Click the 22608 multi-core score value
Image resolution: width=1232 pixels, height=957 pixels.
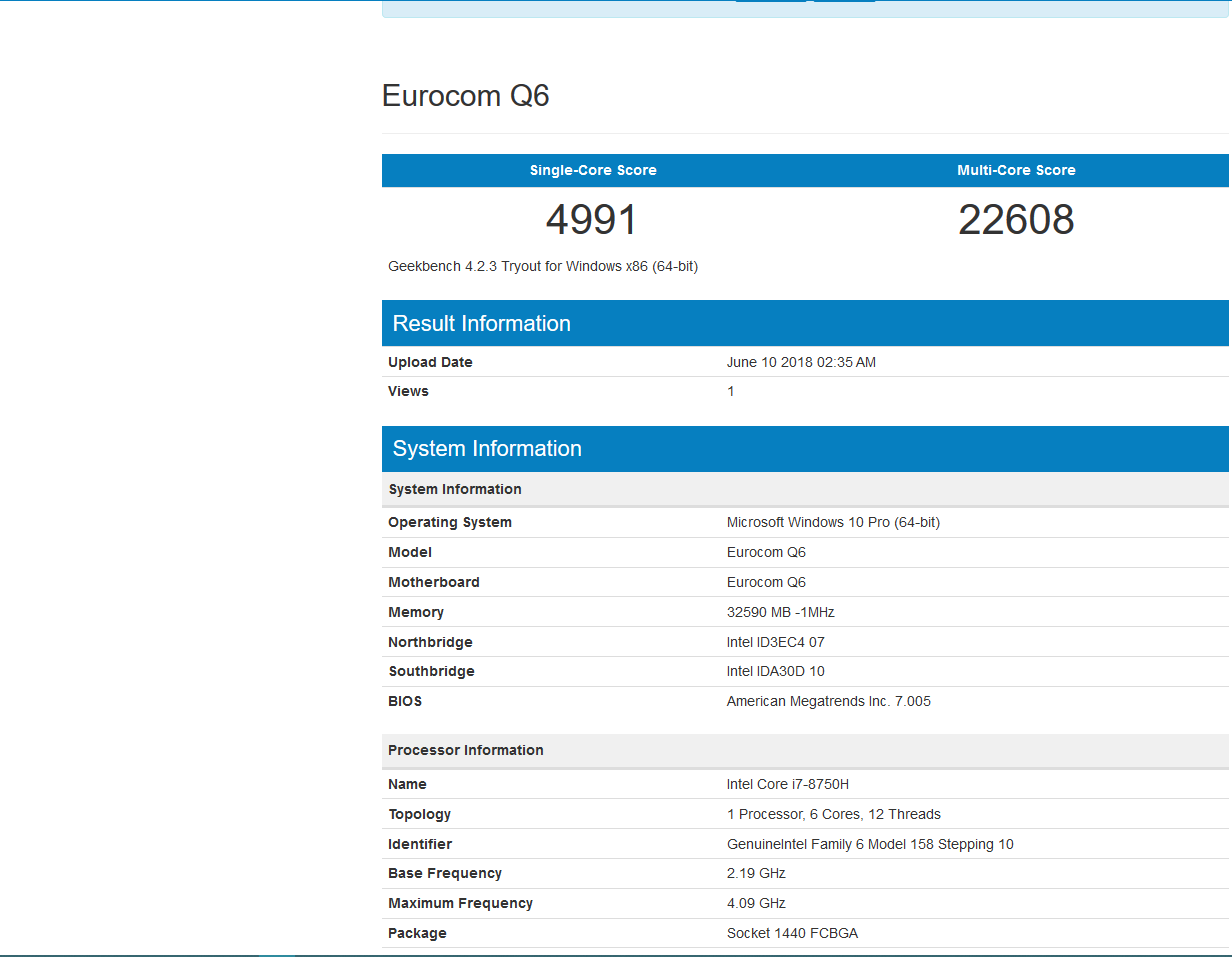pyautogui.click(x=1016, y=220)
